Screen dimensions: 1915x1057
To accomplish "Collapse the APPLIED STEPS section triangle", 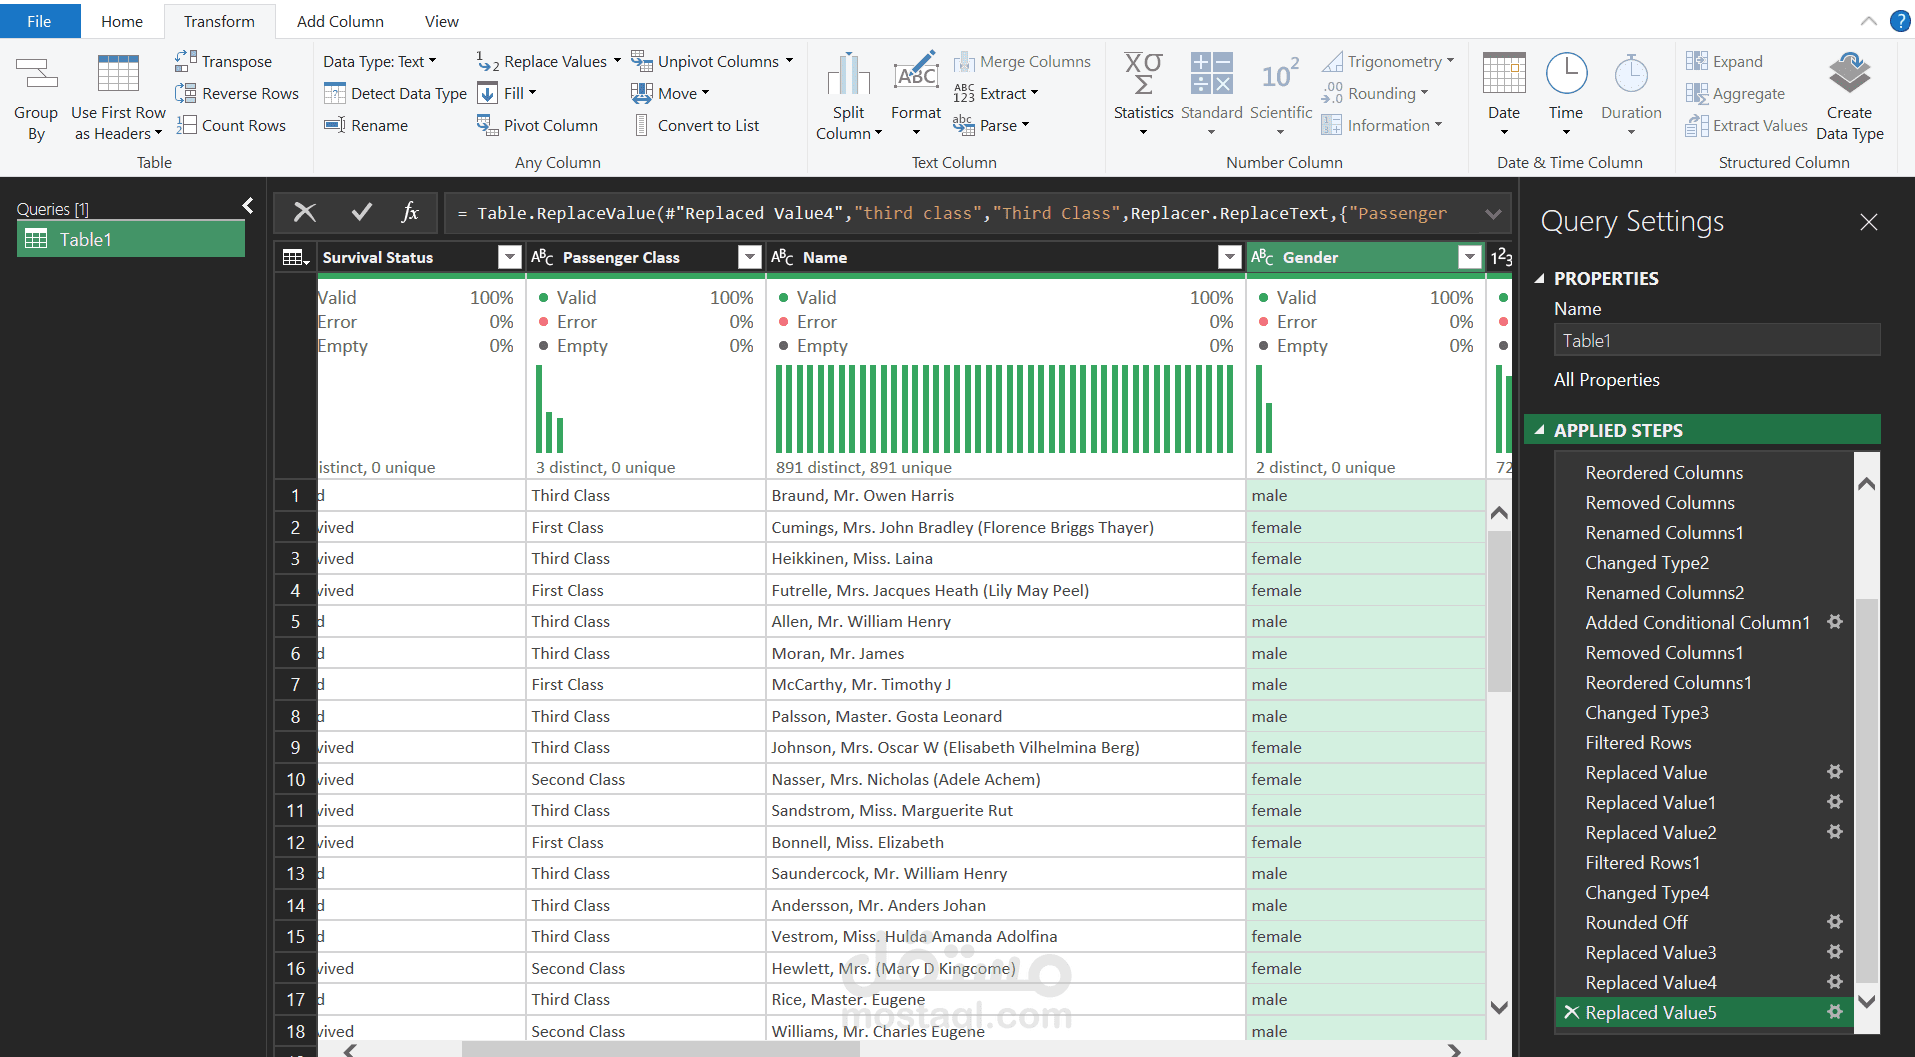I will tap(1540, 431).
